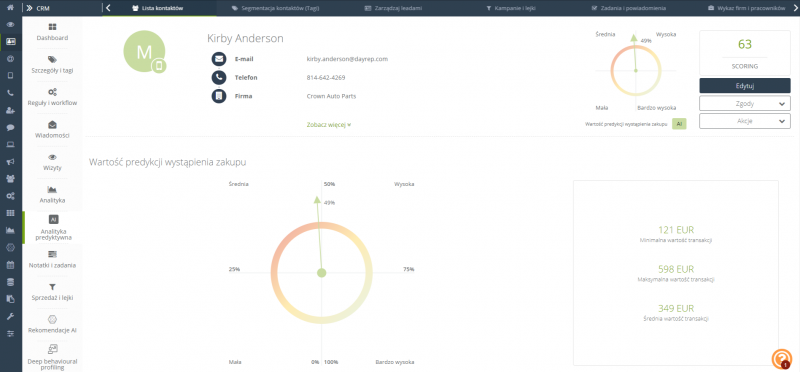The width and height of the screenshot is (800, 372).
Task: Go to the Sprzedaż i lejki section
Action: click(52, 292)
